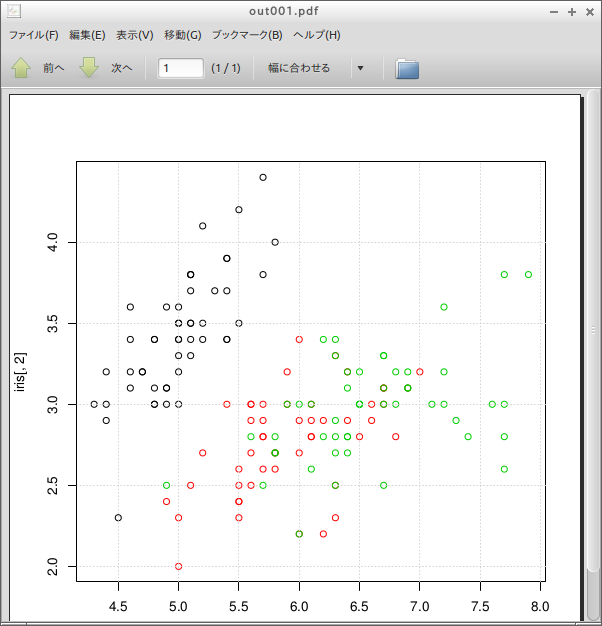Viewport: 602px width, 626px height.
Task: Click the vertical scrollbar on the right
Action: coord(594,330)
